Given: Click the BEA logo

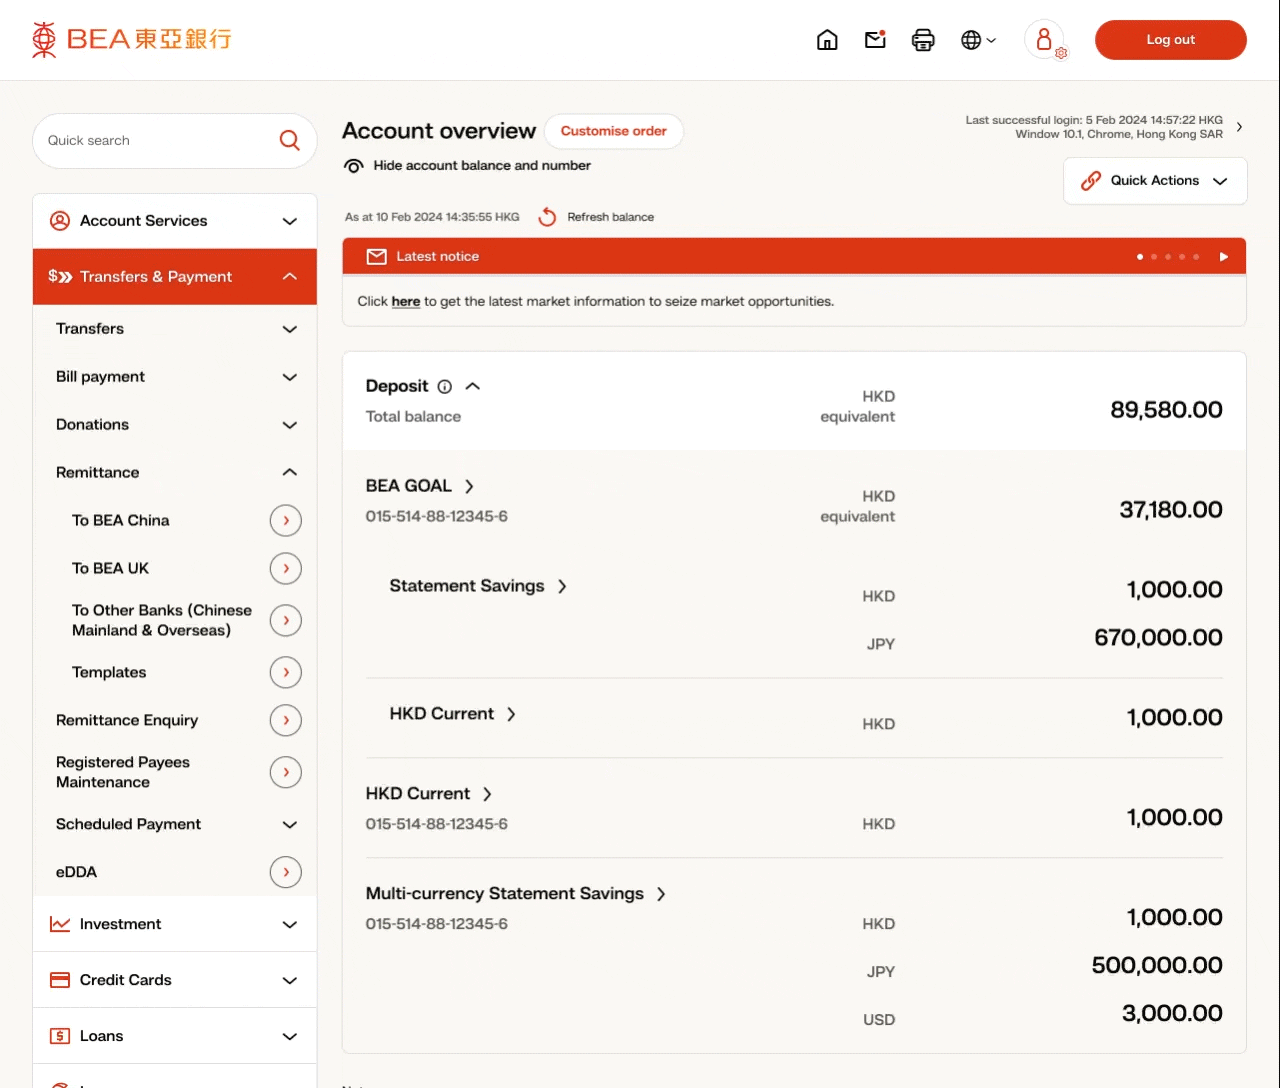Looking at the screenshot, I should coord(131,39).
